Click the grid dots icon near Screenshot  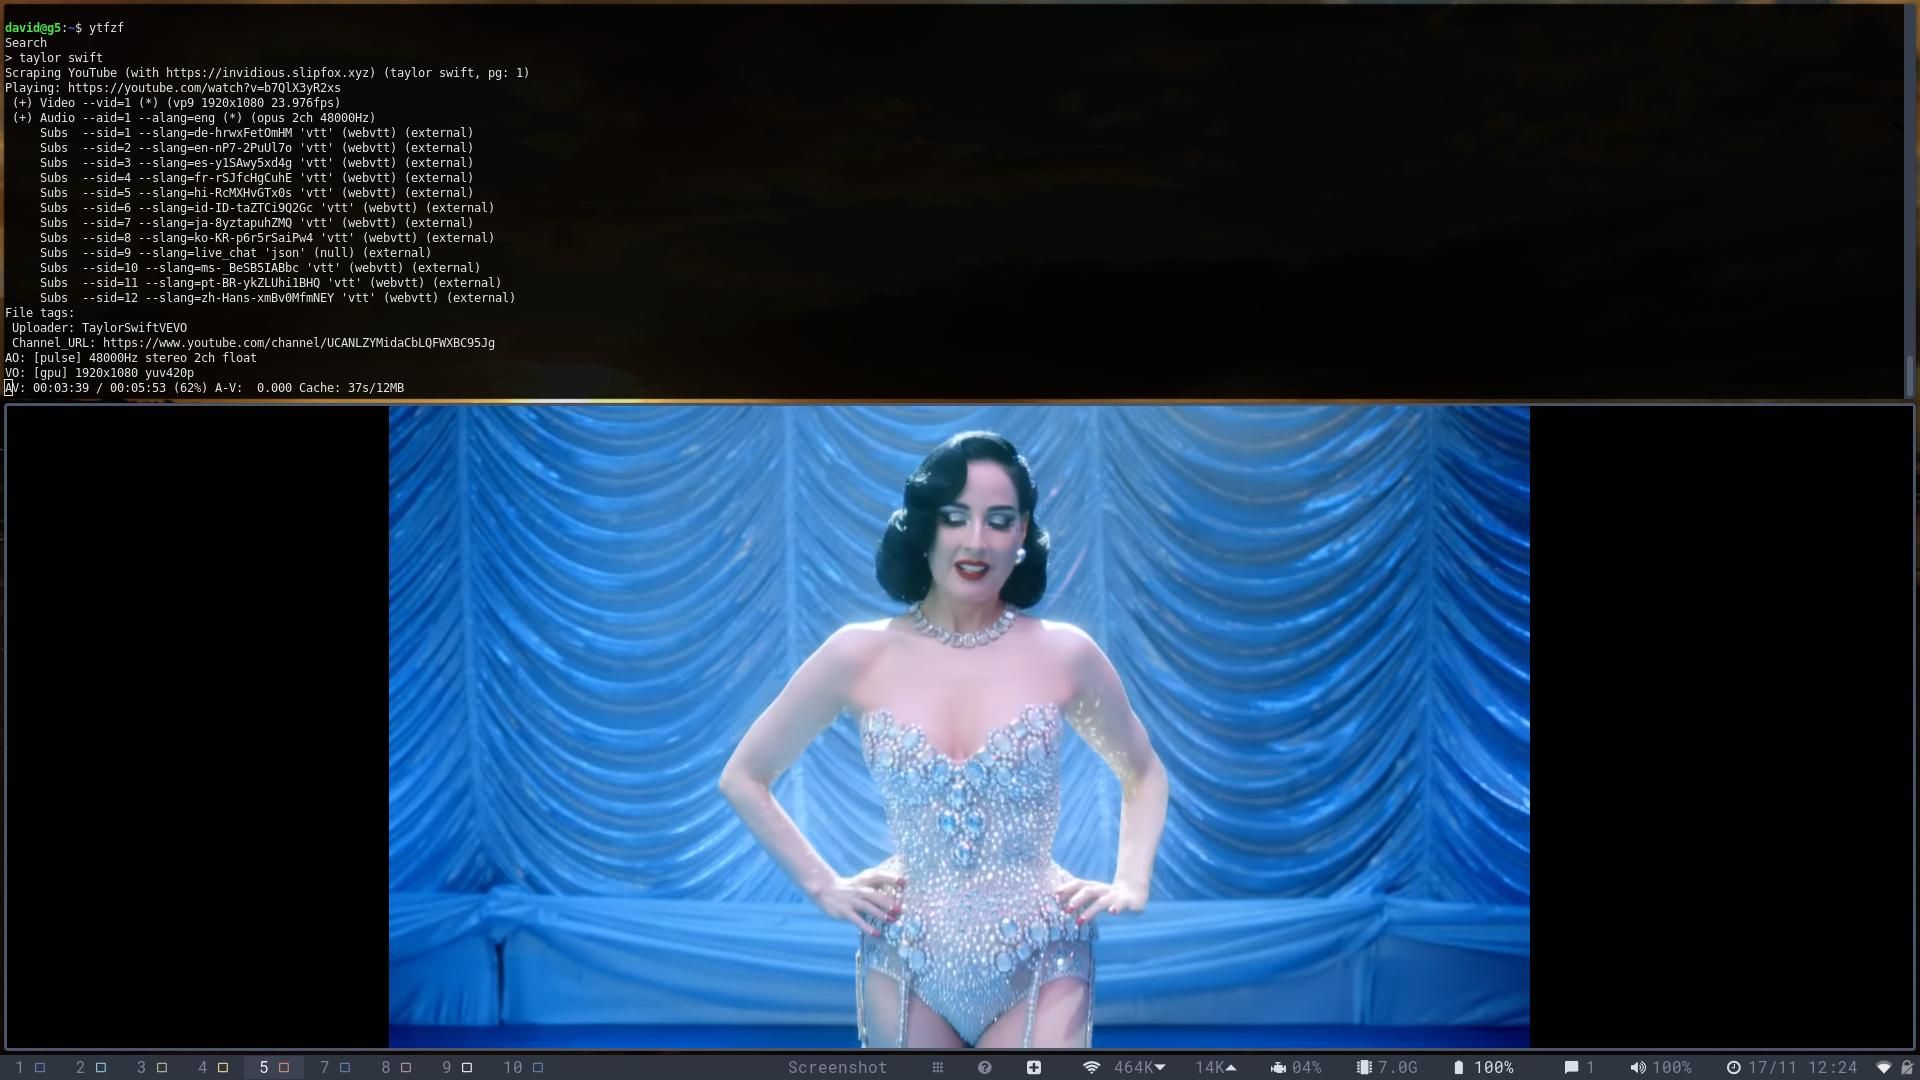click(x=937, y=1067)
